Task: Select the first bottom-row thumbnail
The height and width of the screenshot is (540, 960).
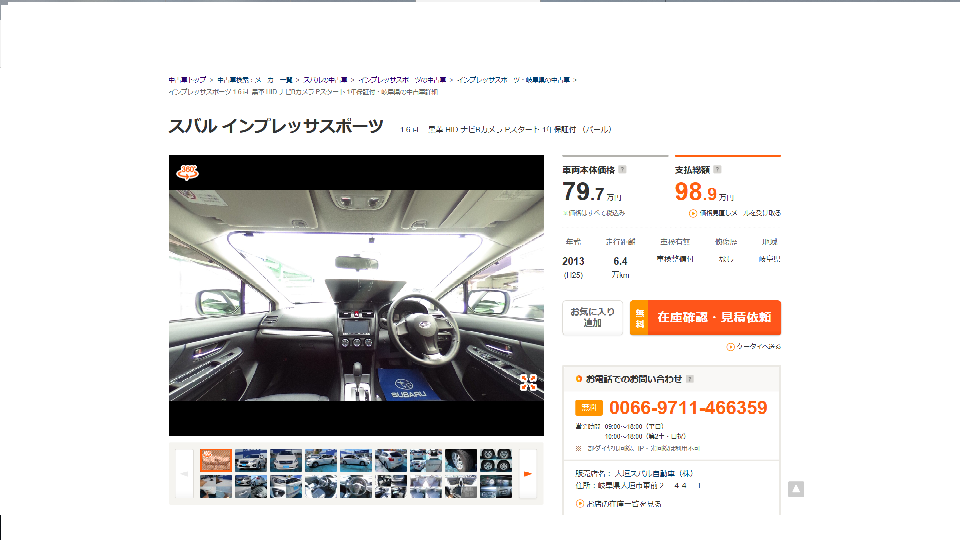Action: click(x=216, y=487)
